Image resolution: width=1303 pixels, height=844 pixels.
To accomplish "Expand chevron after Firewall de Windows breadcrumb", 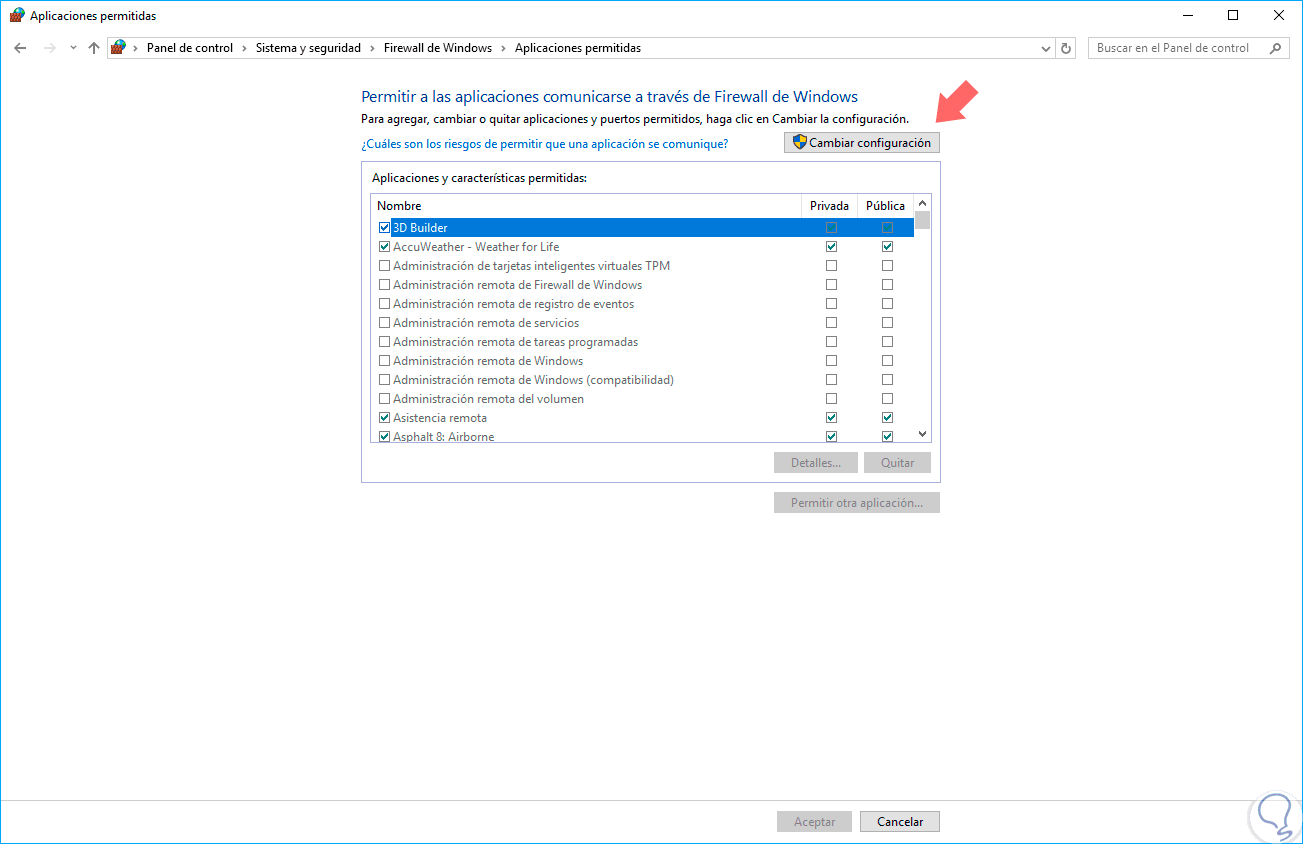I will click(504, 48).
